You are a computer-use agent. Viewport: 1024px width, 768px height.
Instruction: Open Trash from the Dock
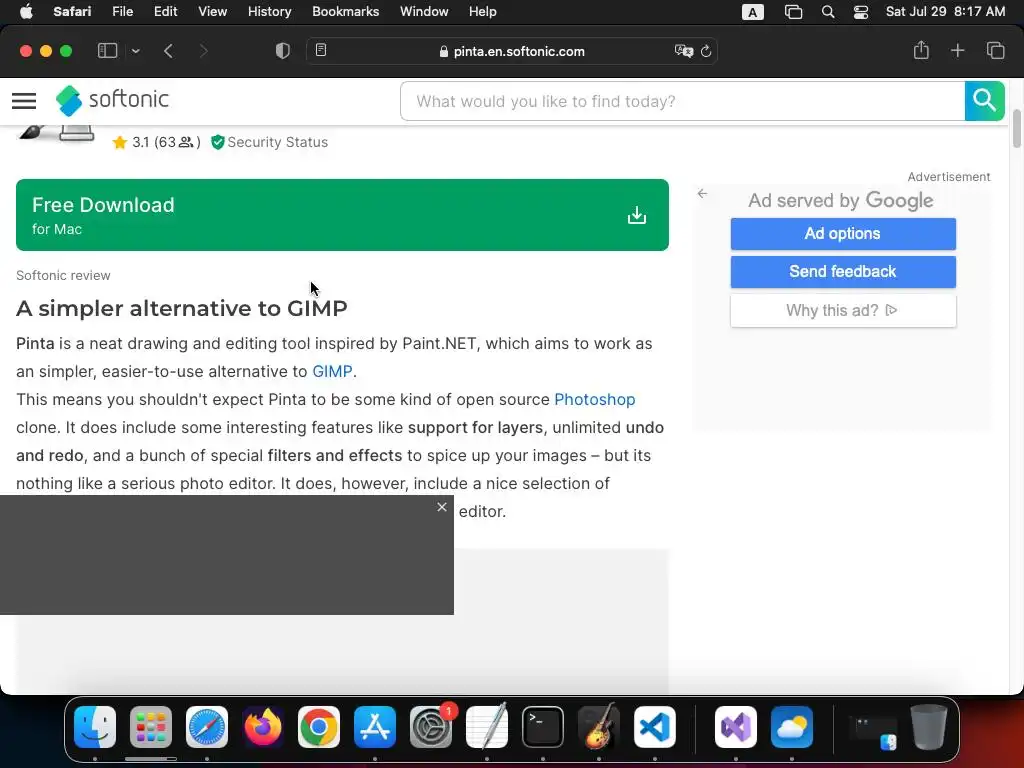[x=929, y=727]
